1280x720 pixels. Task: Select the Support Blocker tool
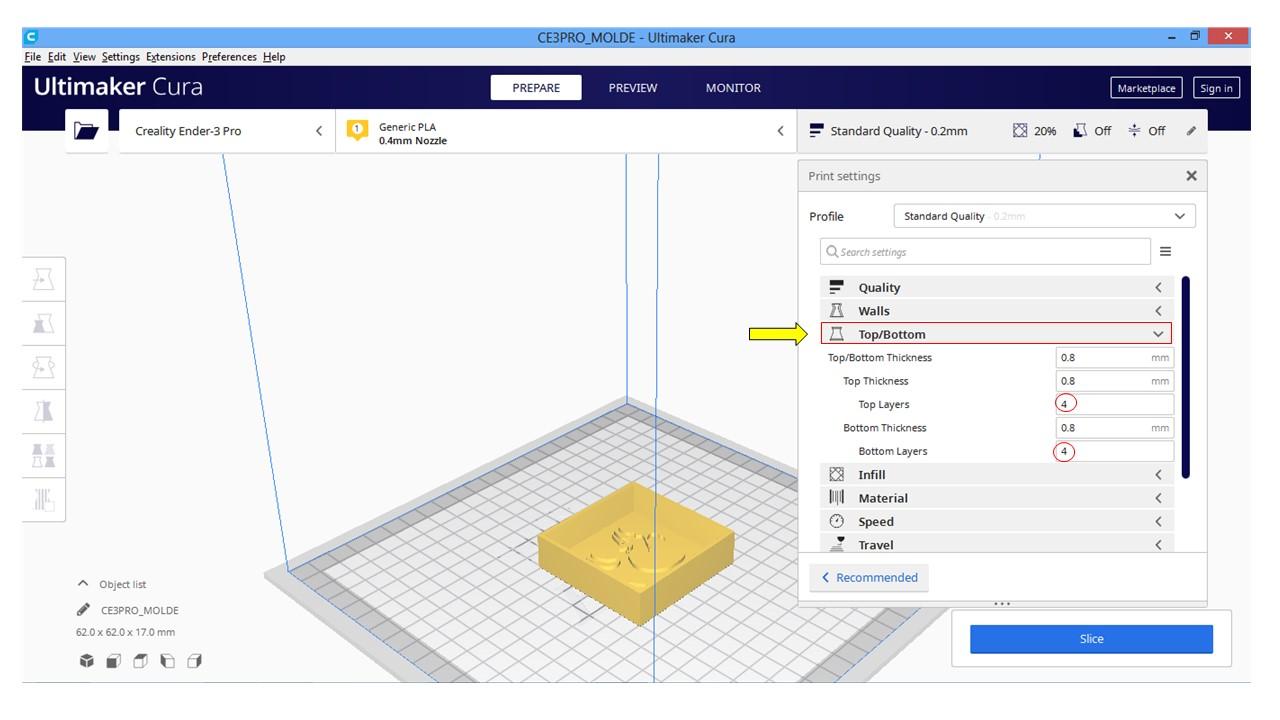(x=44, y=498)
